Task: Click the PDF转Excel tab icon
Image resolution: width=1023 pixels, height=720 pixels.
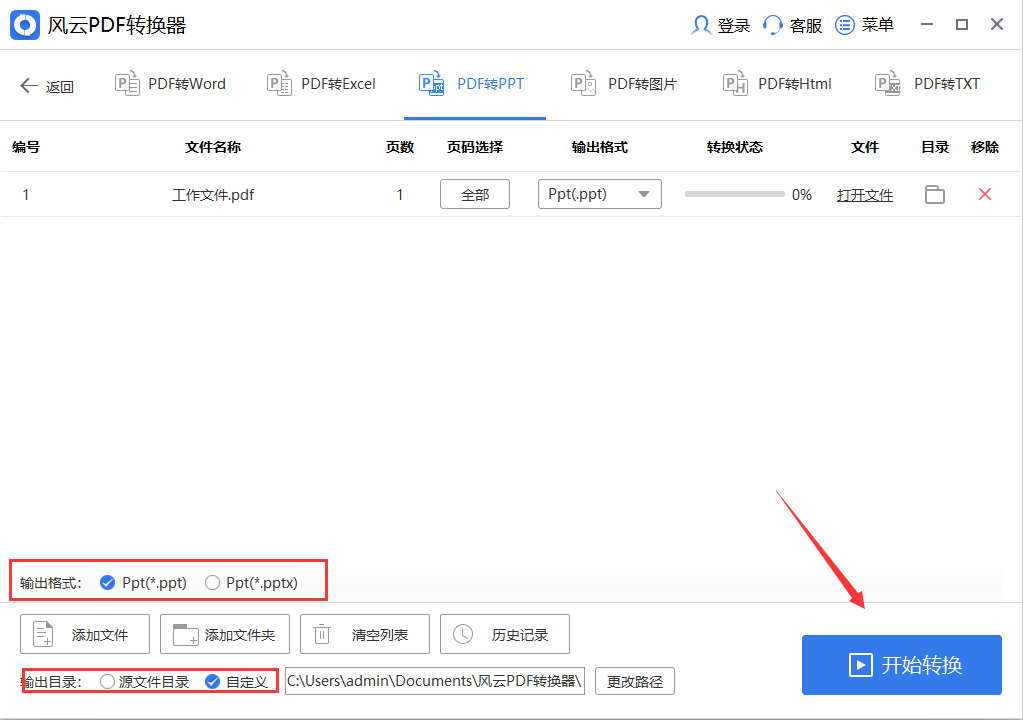Action: coord(279,83)
